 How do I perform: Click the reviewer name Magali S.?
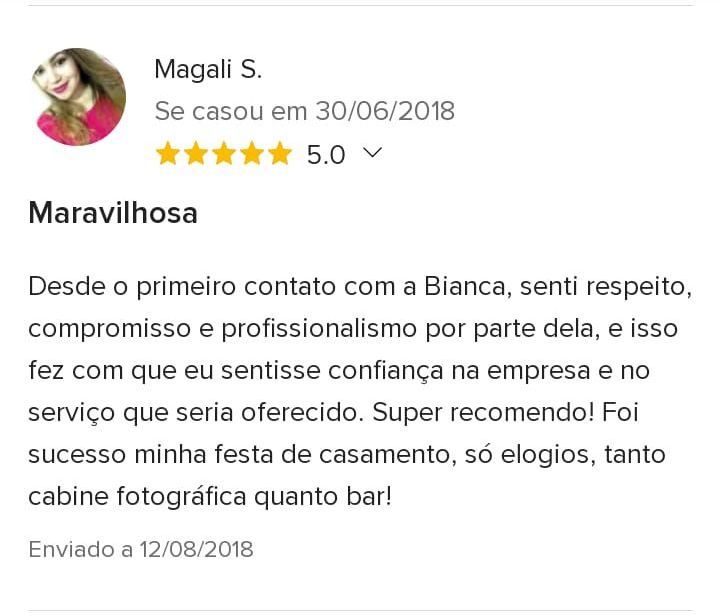[208, 69]
